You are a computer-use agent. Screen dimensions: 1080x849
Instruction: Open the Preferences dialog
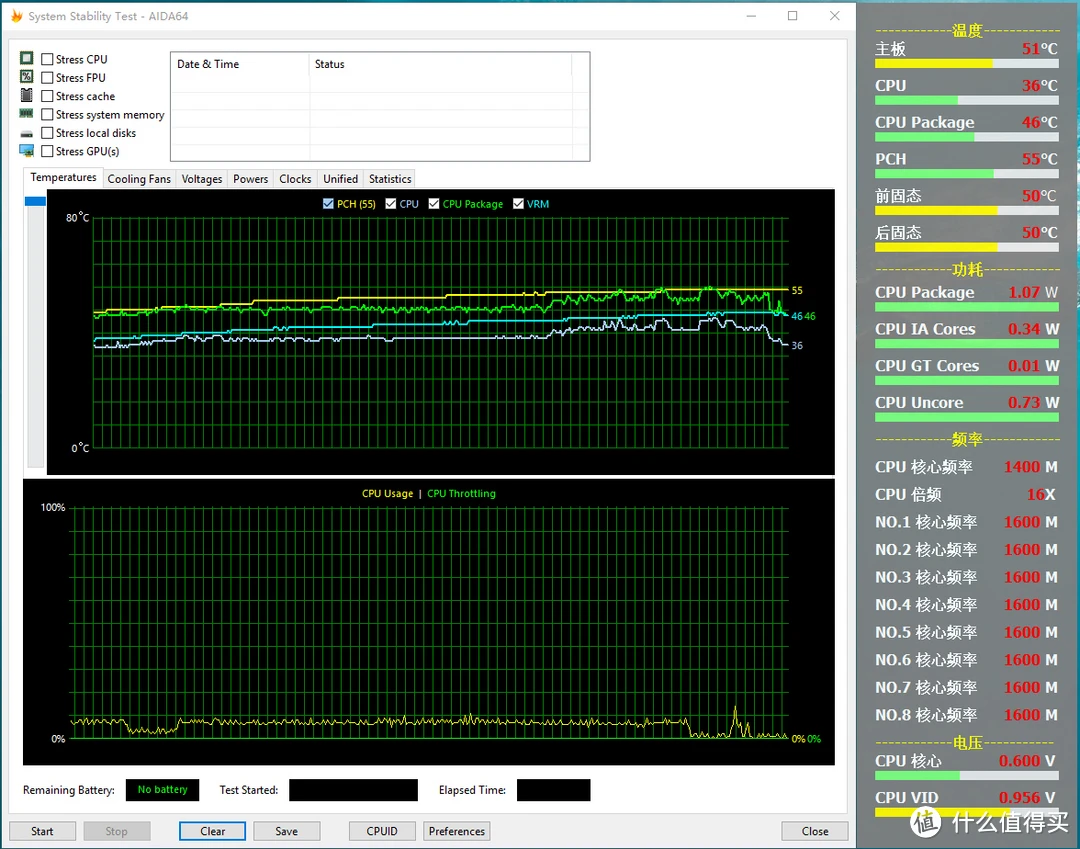pyautogui.click(x=457, y=831)
